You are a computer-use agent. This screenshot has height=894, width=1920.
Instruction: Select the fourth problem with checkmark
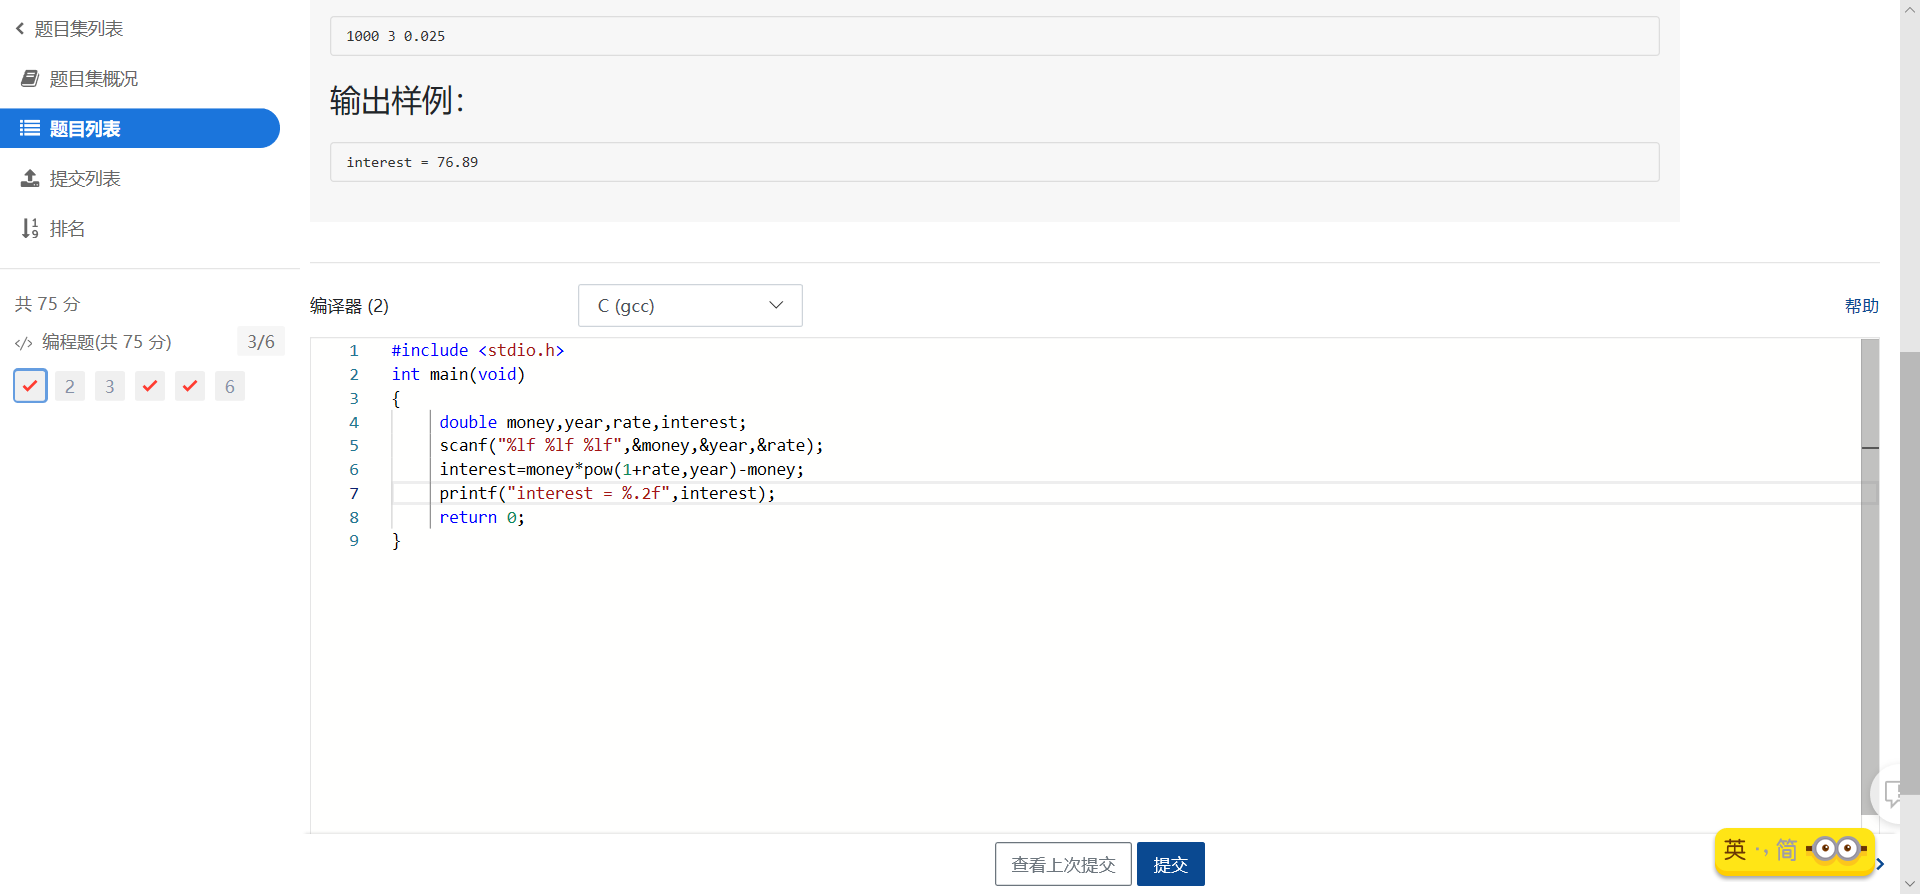pyautogui.click(x=150, y=386)
